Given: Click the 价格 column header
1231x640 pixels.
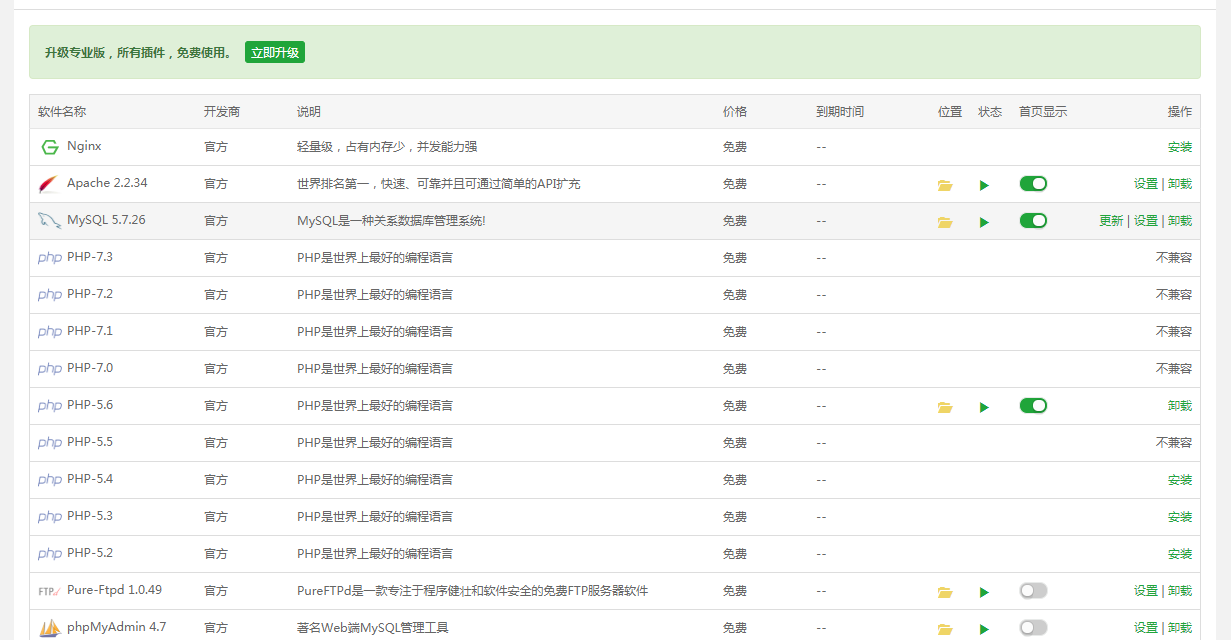Looking at the screenshot, I should pos(735,112).
